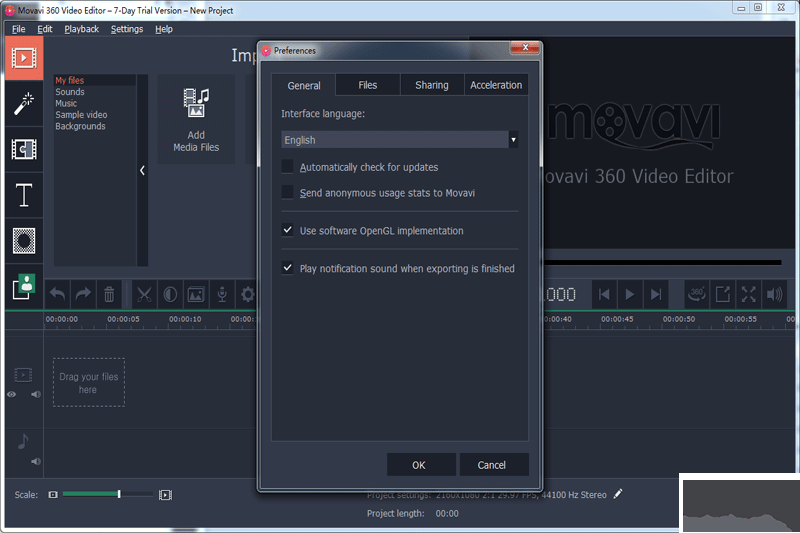This screenshot has width=800, height=533.
Task: Select Music category
Action: pos(66,103)
